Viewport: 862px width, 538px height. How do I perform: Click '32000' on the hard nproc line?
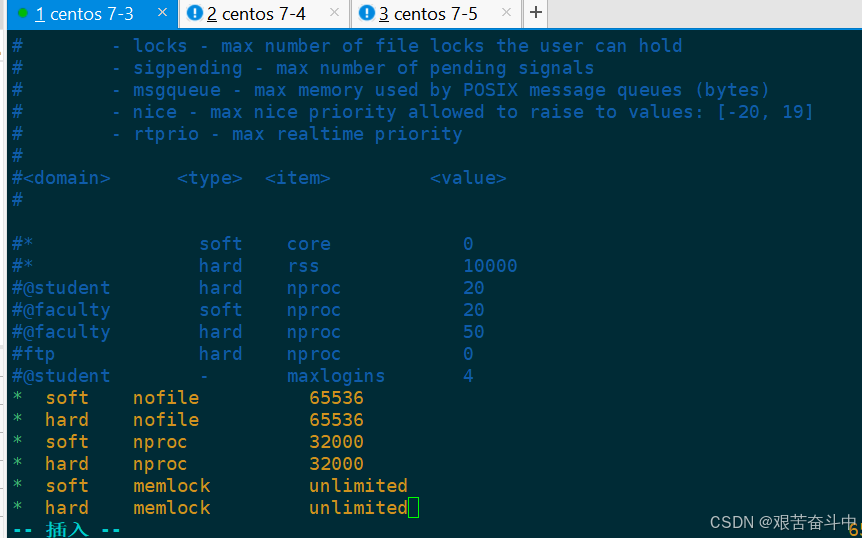point(336,464)
